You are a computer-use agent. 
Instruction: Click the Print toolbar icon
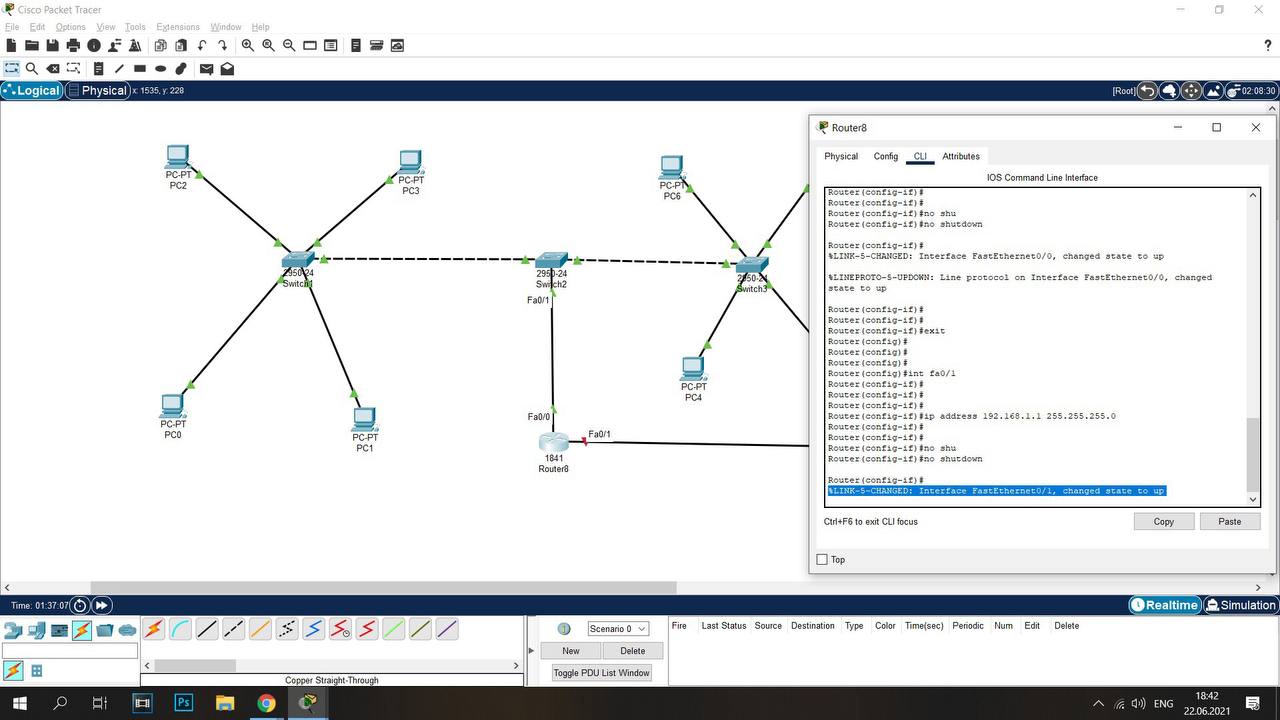point(73,45)
